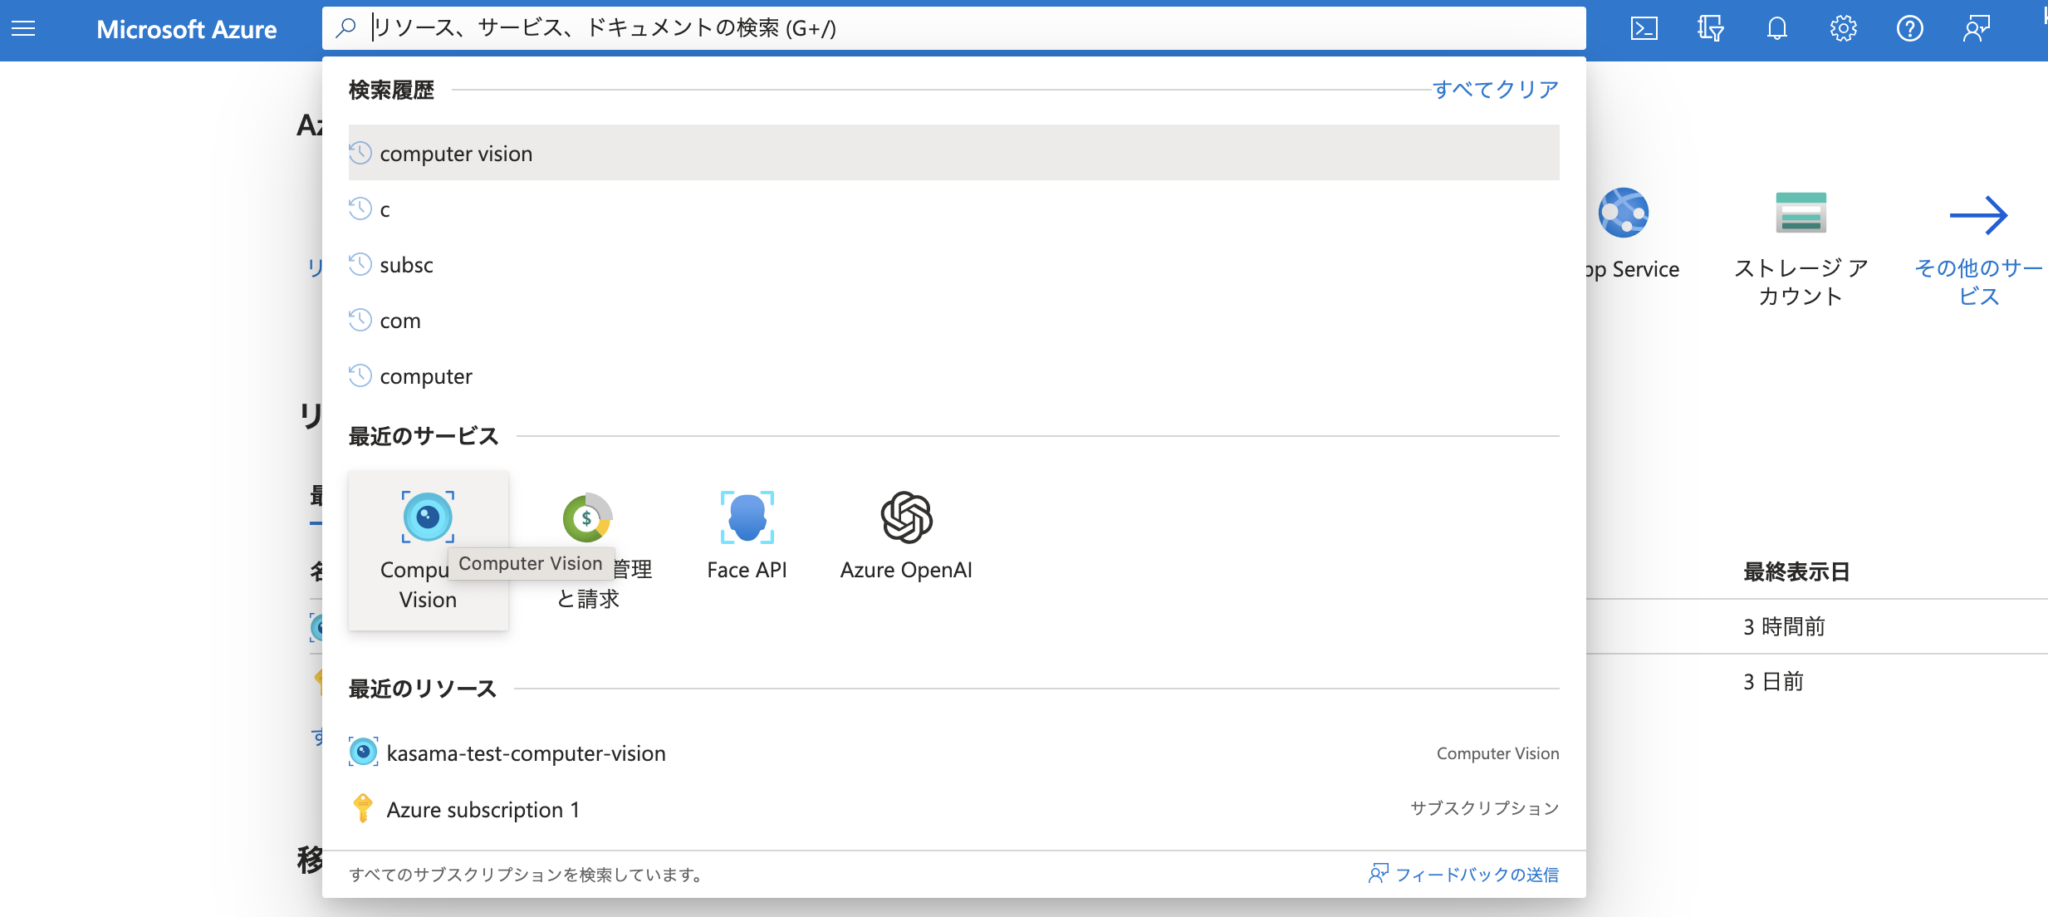Open コスト管理と請求 service
Screen dimensions: 2048x917
pyautogui.click(x=588, y=517)
